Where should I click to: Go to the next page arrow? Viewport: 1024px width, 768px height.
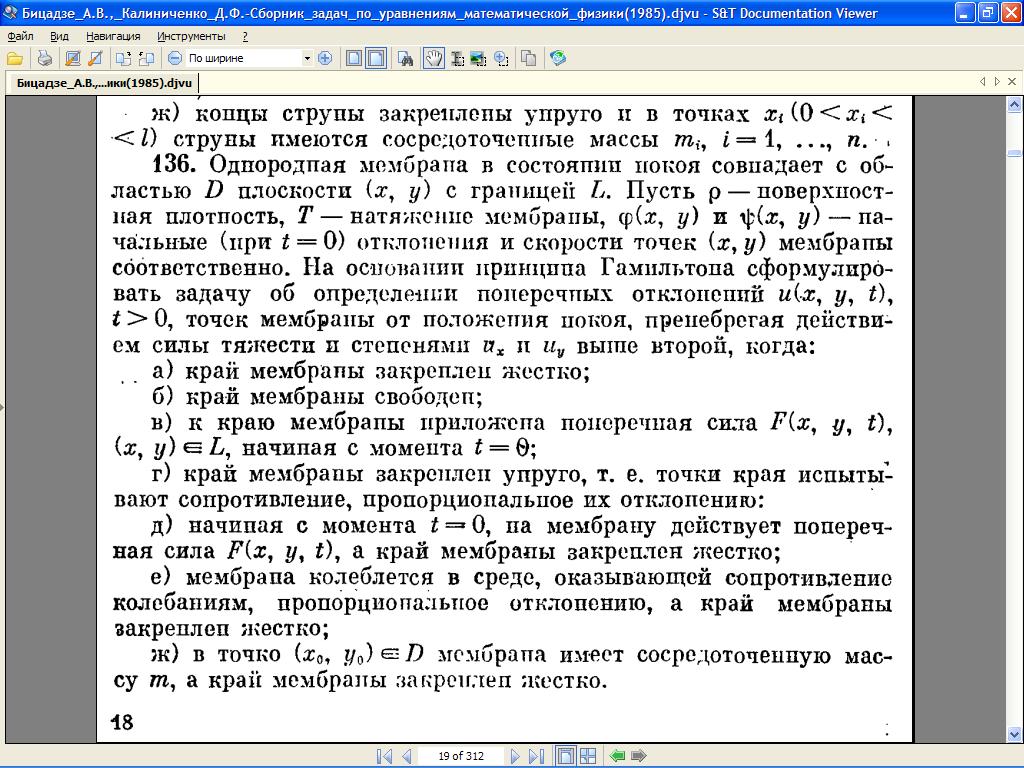tap(515, 756)
